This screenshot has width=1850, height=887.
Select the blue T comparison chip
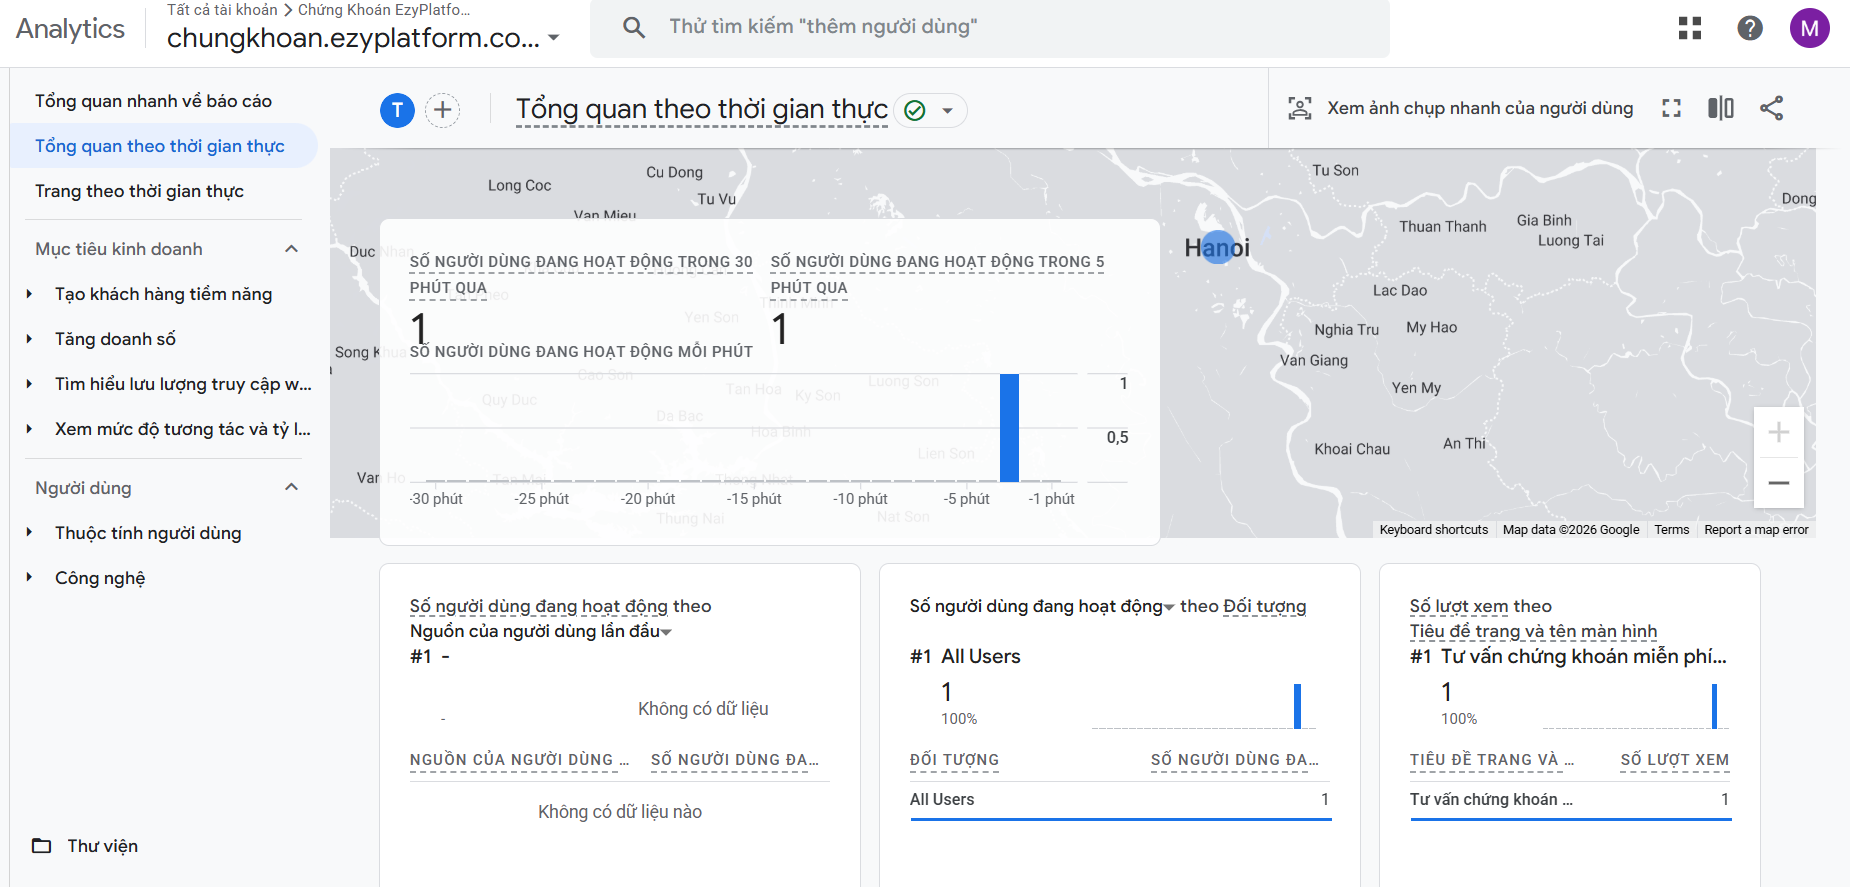(398, 110)
